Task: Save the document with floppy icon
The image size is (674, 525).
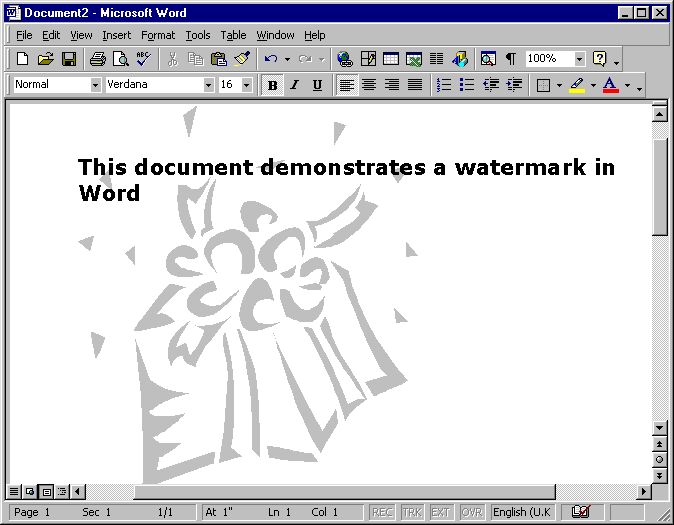Action: click(69, 58)
